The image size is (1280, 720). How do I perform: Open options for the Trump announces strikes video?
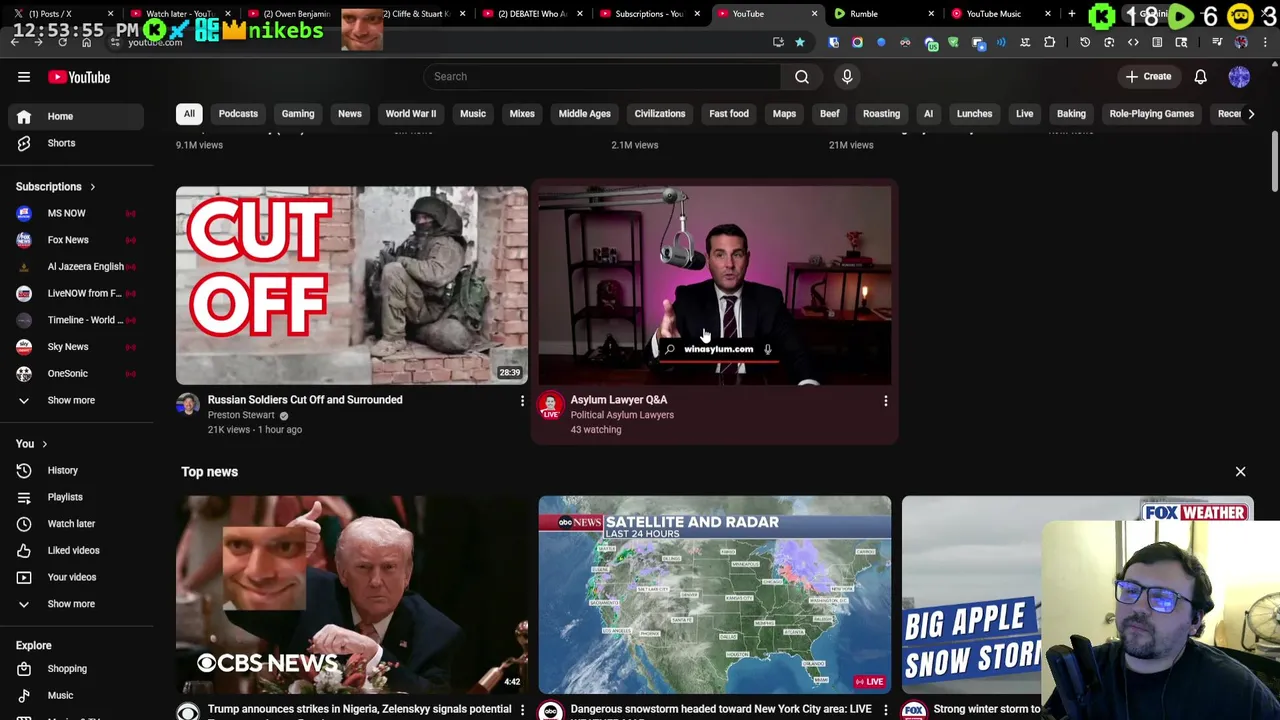coord(522,710)
